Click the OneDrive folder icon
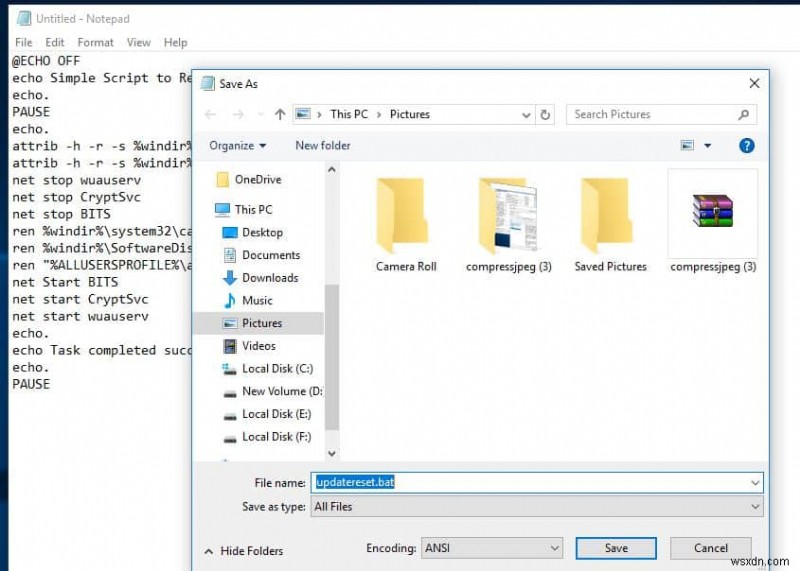Screen dimensions: 800x571 223,180
